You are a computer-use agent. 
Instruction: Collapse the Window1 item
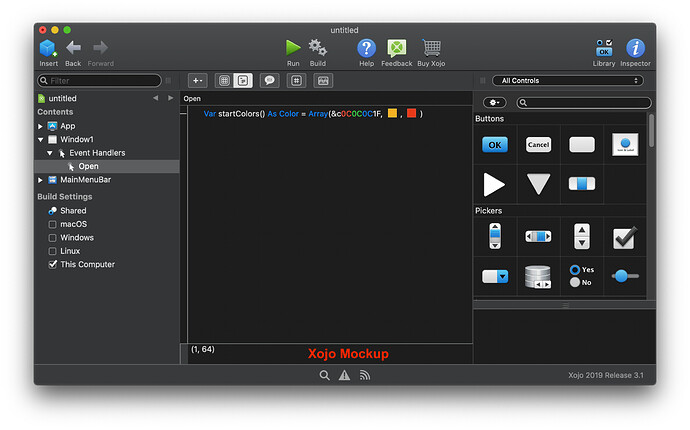[x=40, y=140]
